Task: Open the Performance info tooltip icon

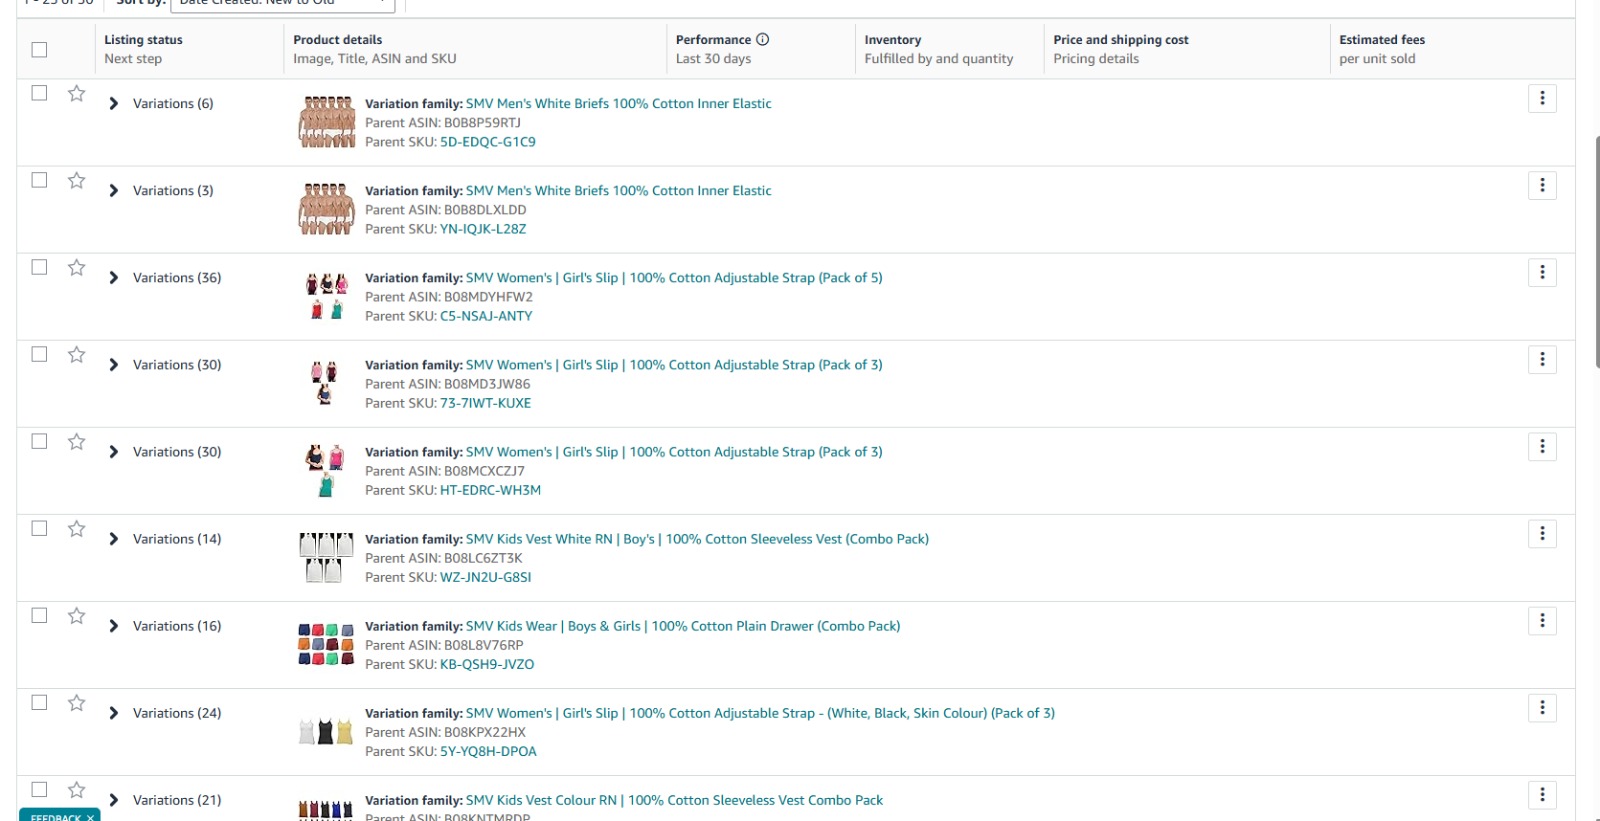Action: (763, 40)
